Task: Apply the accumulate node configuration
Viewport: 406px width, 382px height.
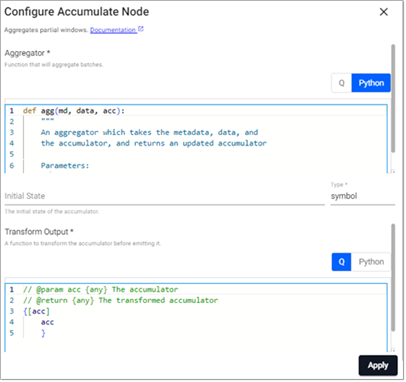Action: point(378,365)
